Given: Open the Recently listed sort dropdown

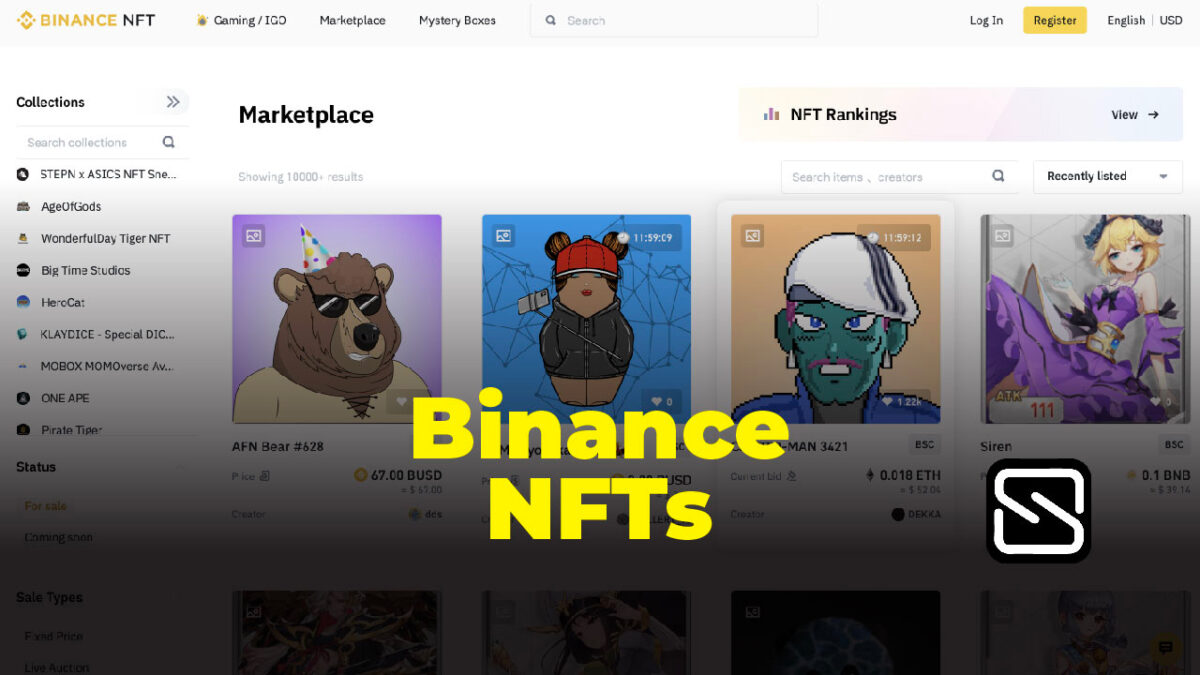Looking at the screenshot, I should coord(1108,176).
